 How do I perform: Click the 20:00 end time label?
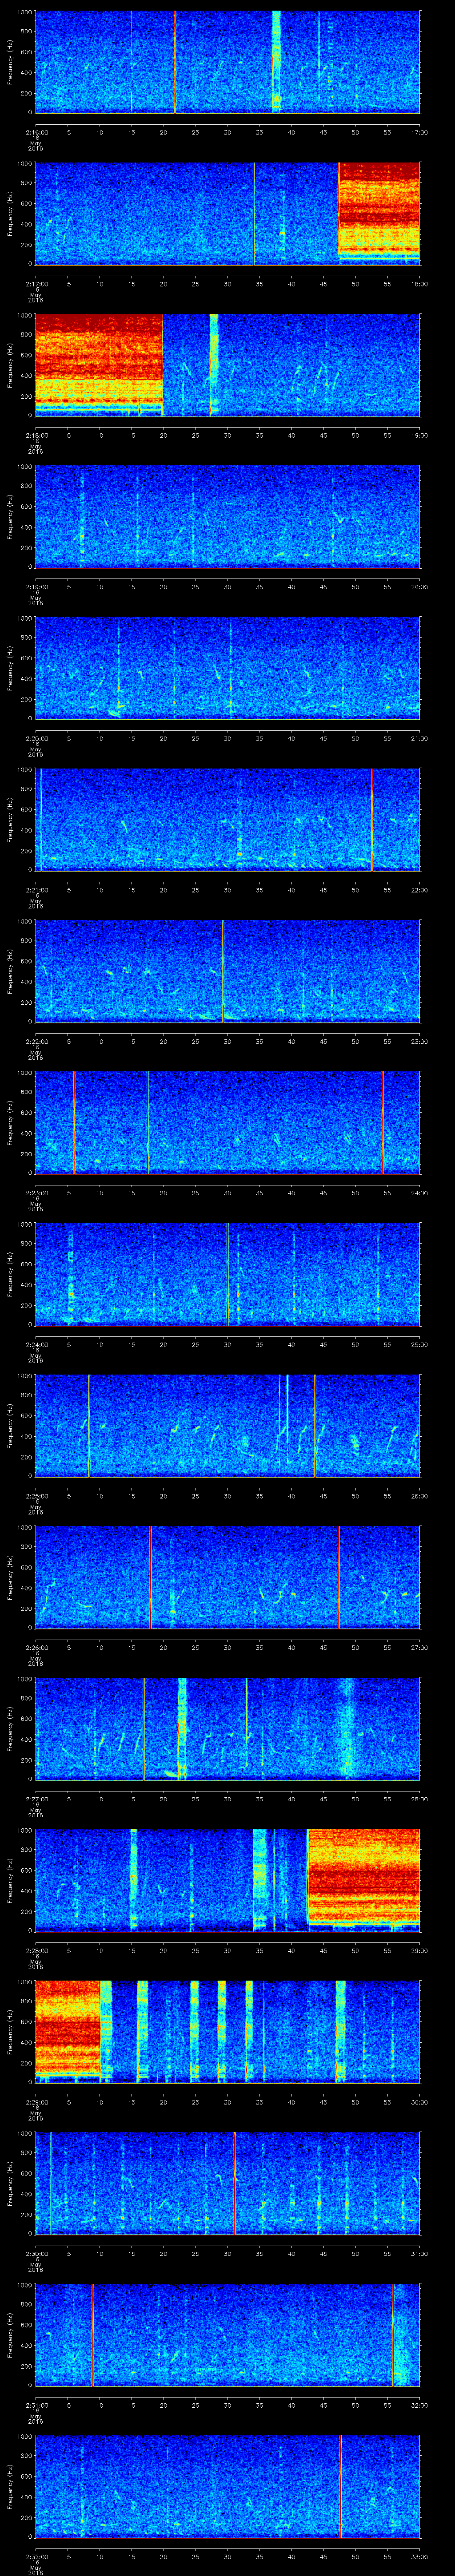pyautogui.click(x=419, y=586)
